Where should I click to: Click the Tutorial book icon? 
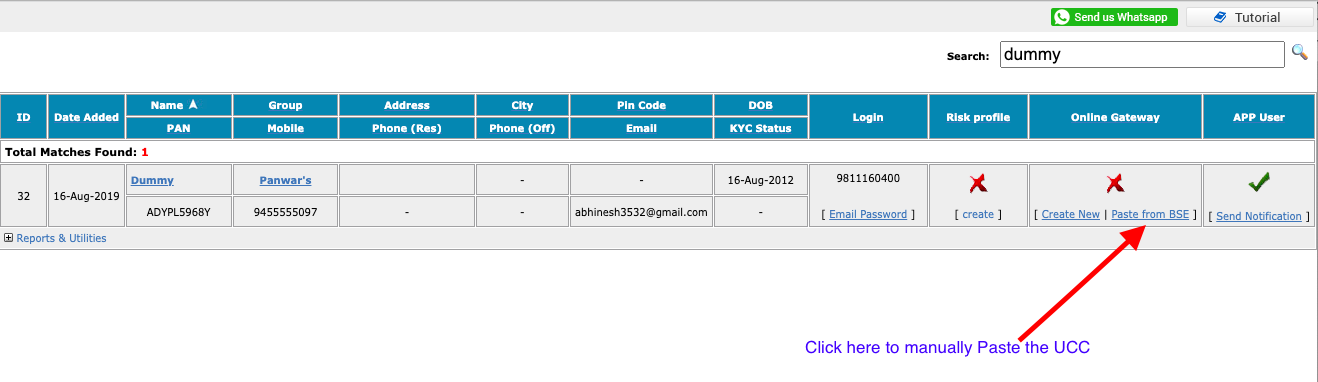[x=1220, y=17]
